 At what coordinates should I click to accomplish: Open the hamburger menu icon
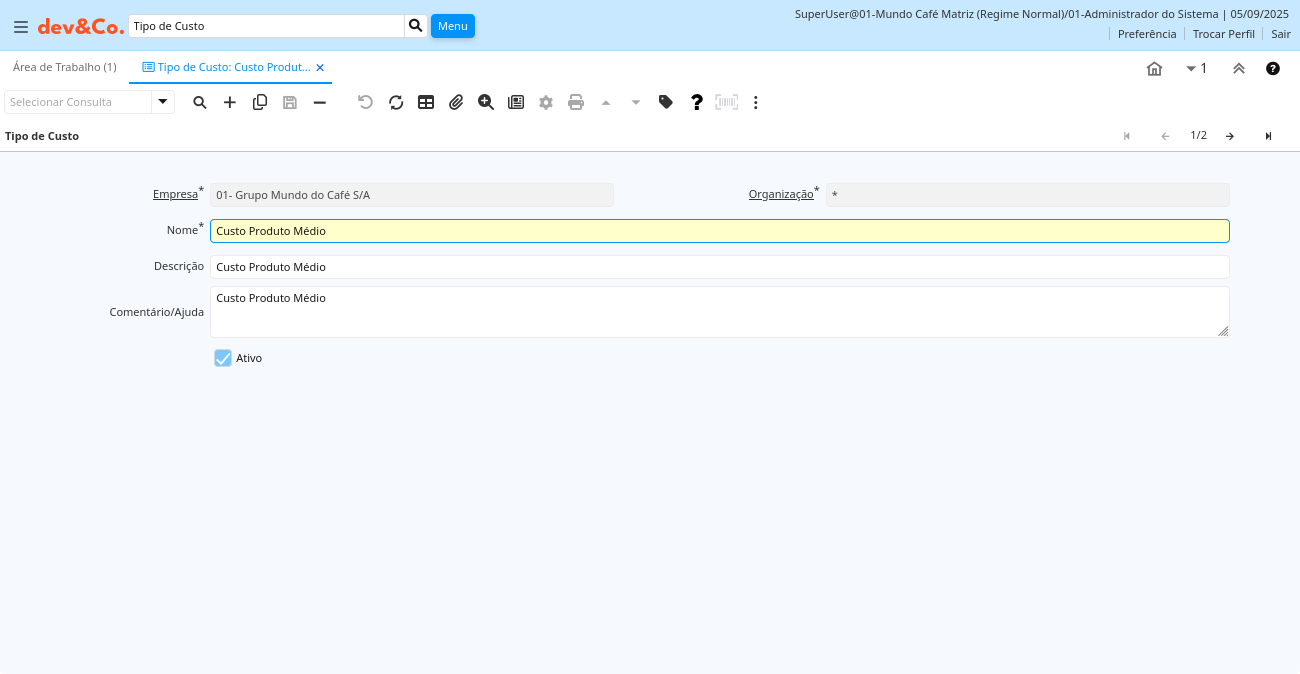[21, 27]
